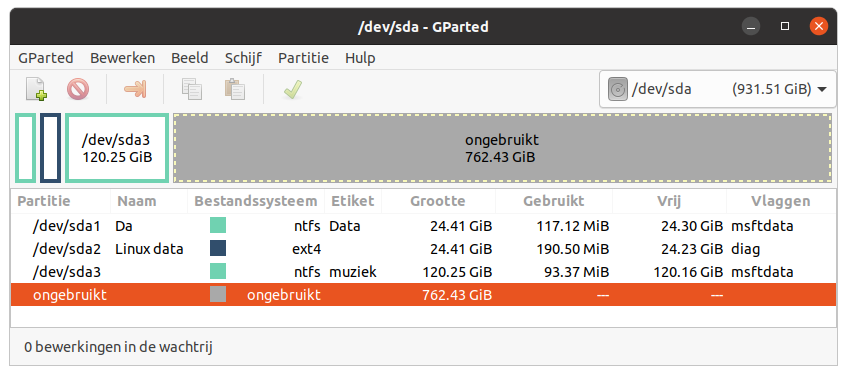Select the /dev/sda2 Linux data row
Screen dimensions: 847x375
[423, 249]
